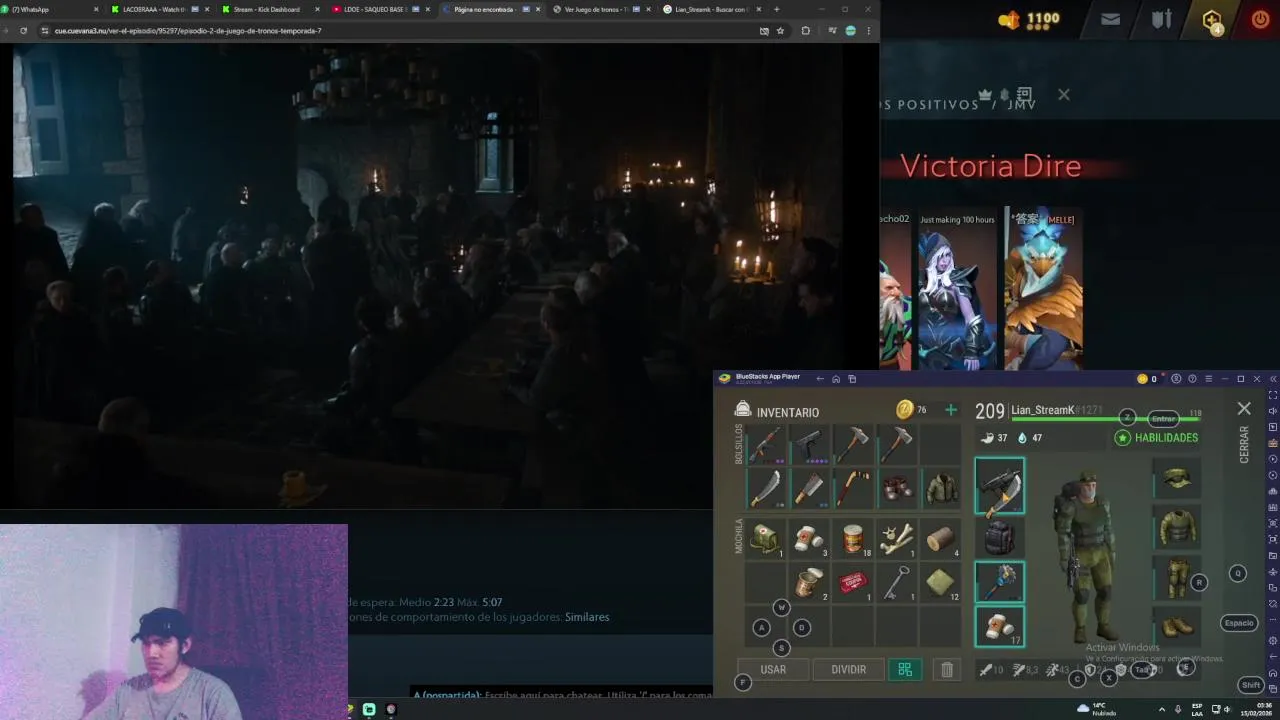This screenshot has height=720, width=1280.
Task: Switch to the LDOE - SAQUEO BASE tab
Action: point(380,9)
